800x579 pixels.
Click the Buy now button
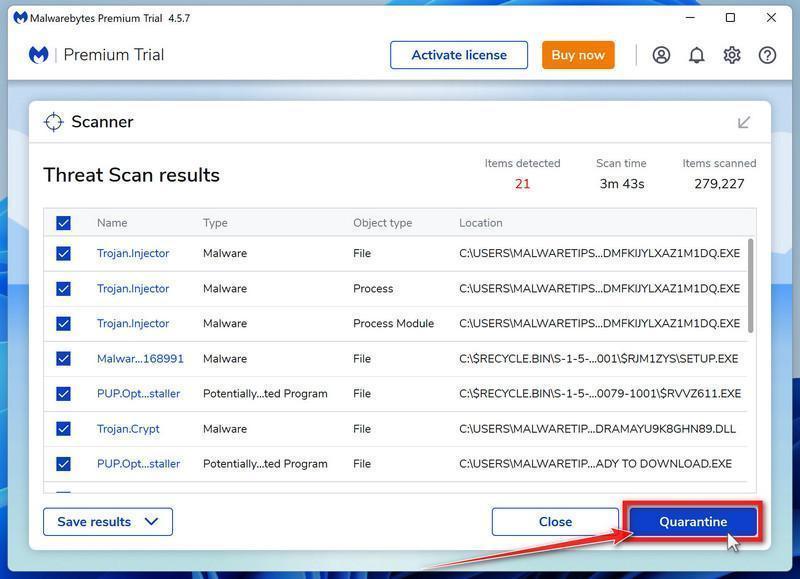[578, 55]
